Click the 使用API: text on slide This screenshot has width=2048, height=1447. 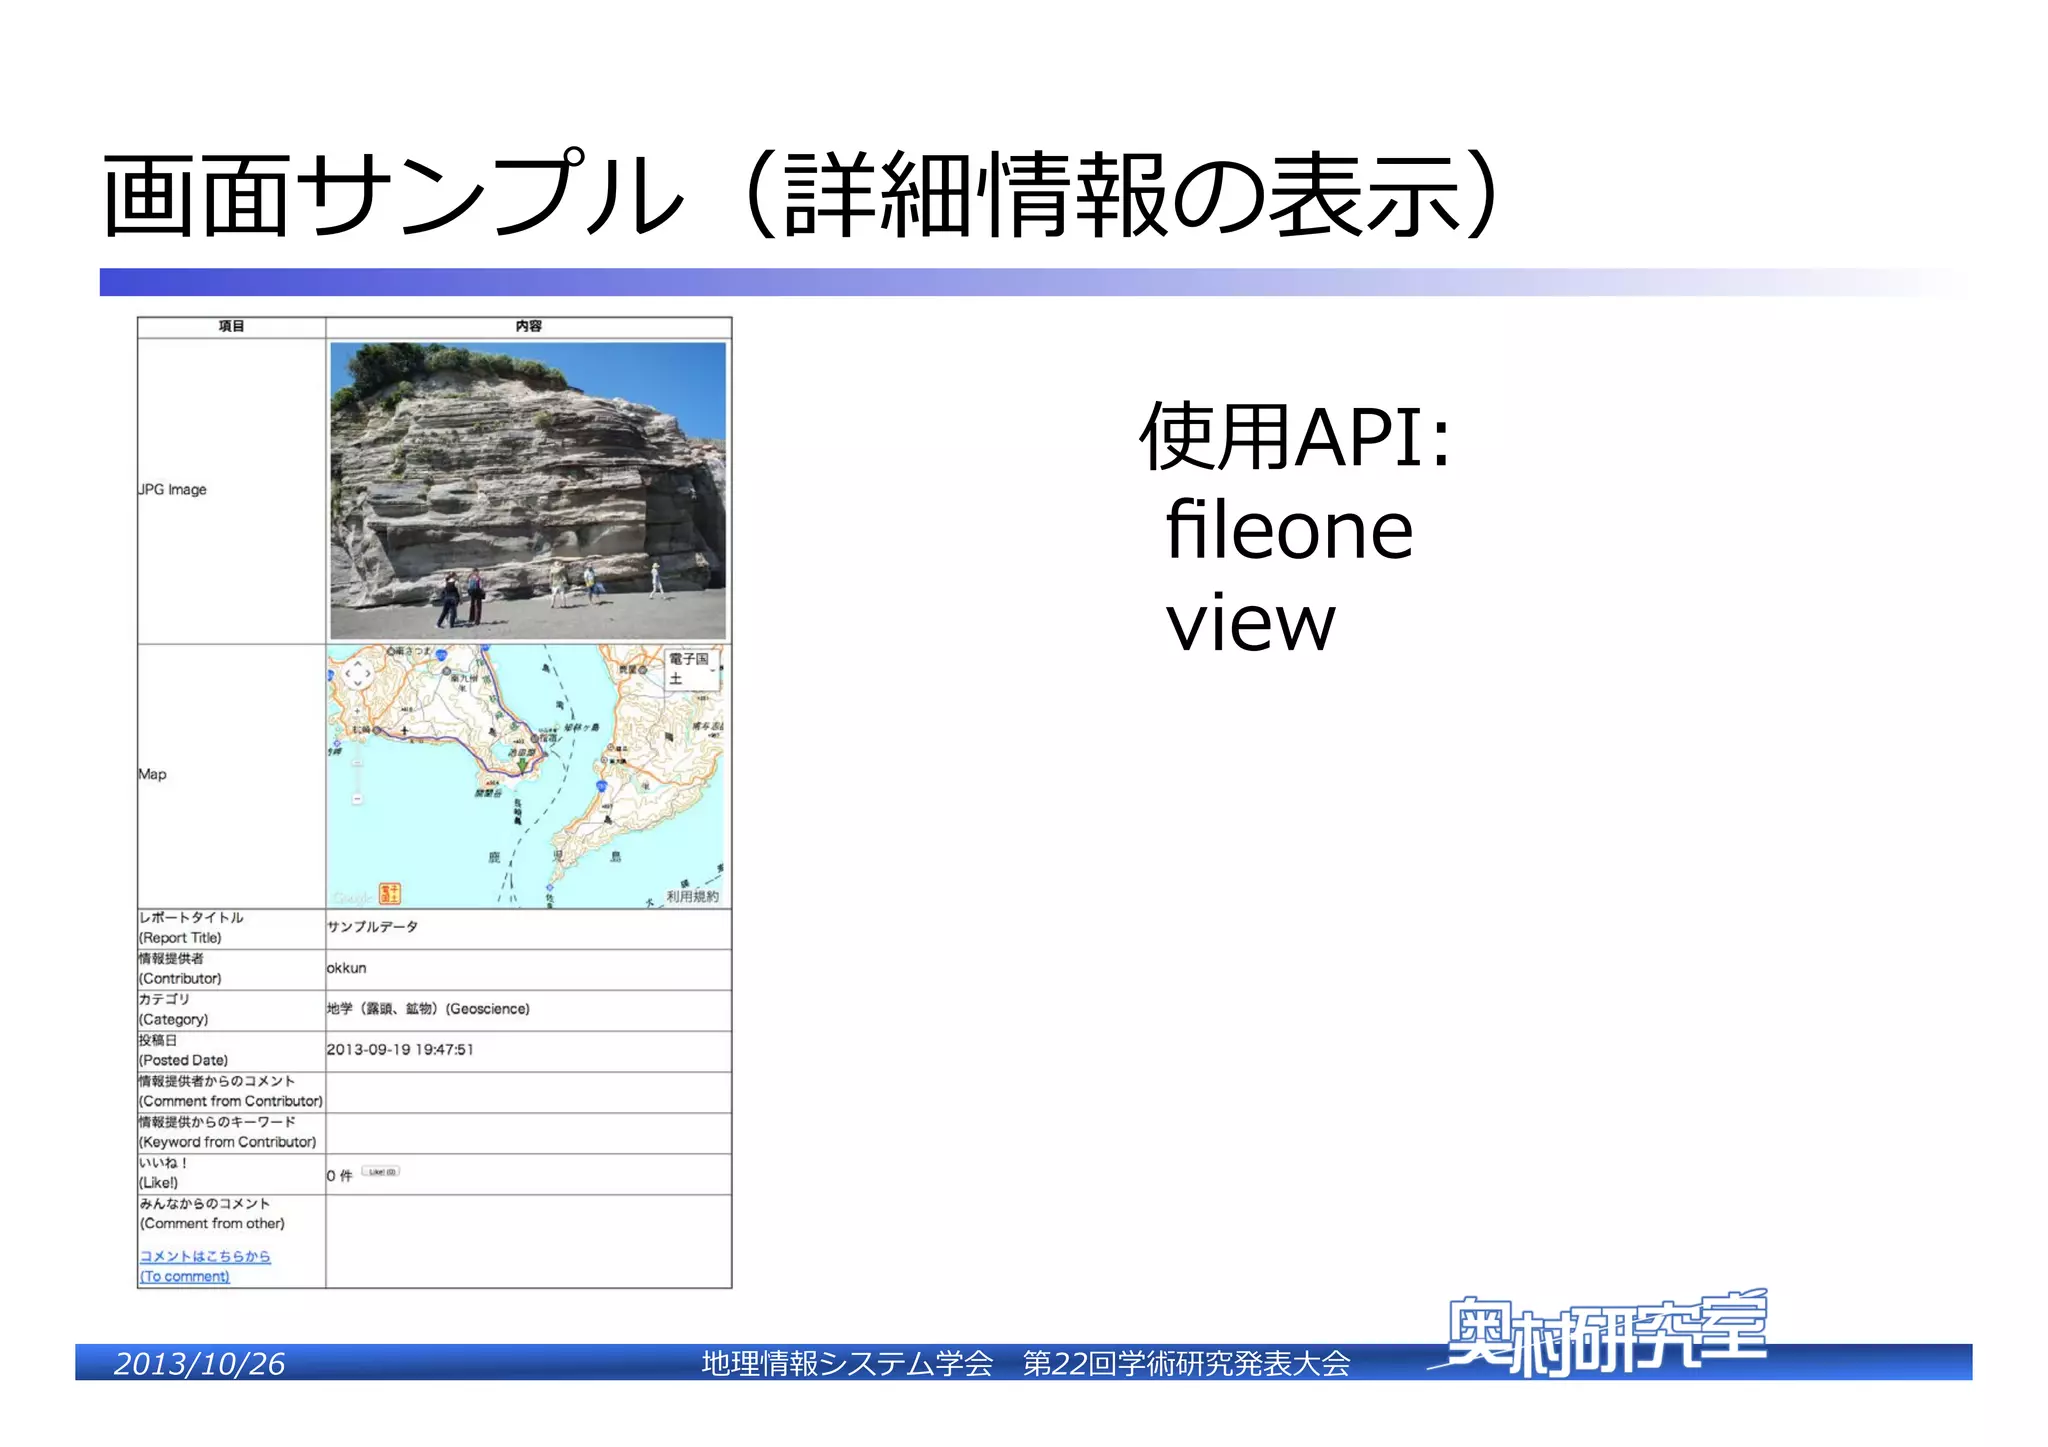point(1295,437)
